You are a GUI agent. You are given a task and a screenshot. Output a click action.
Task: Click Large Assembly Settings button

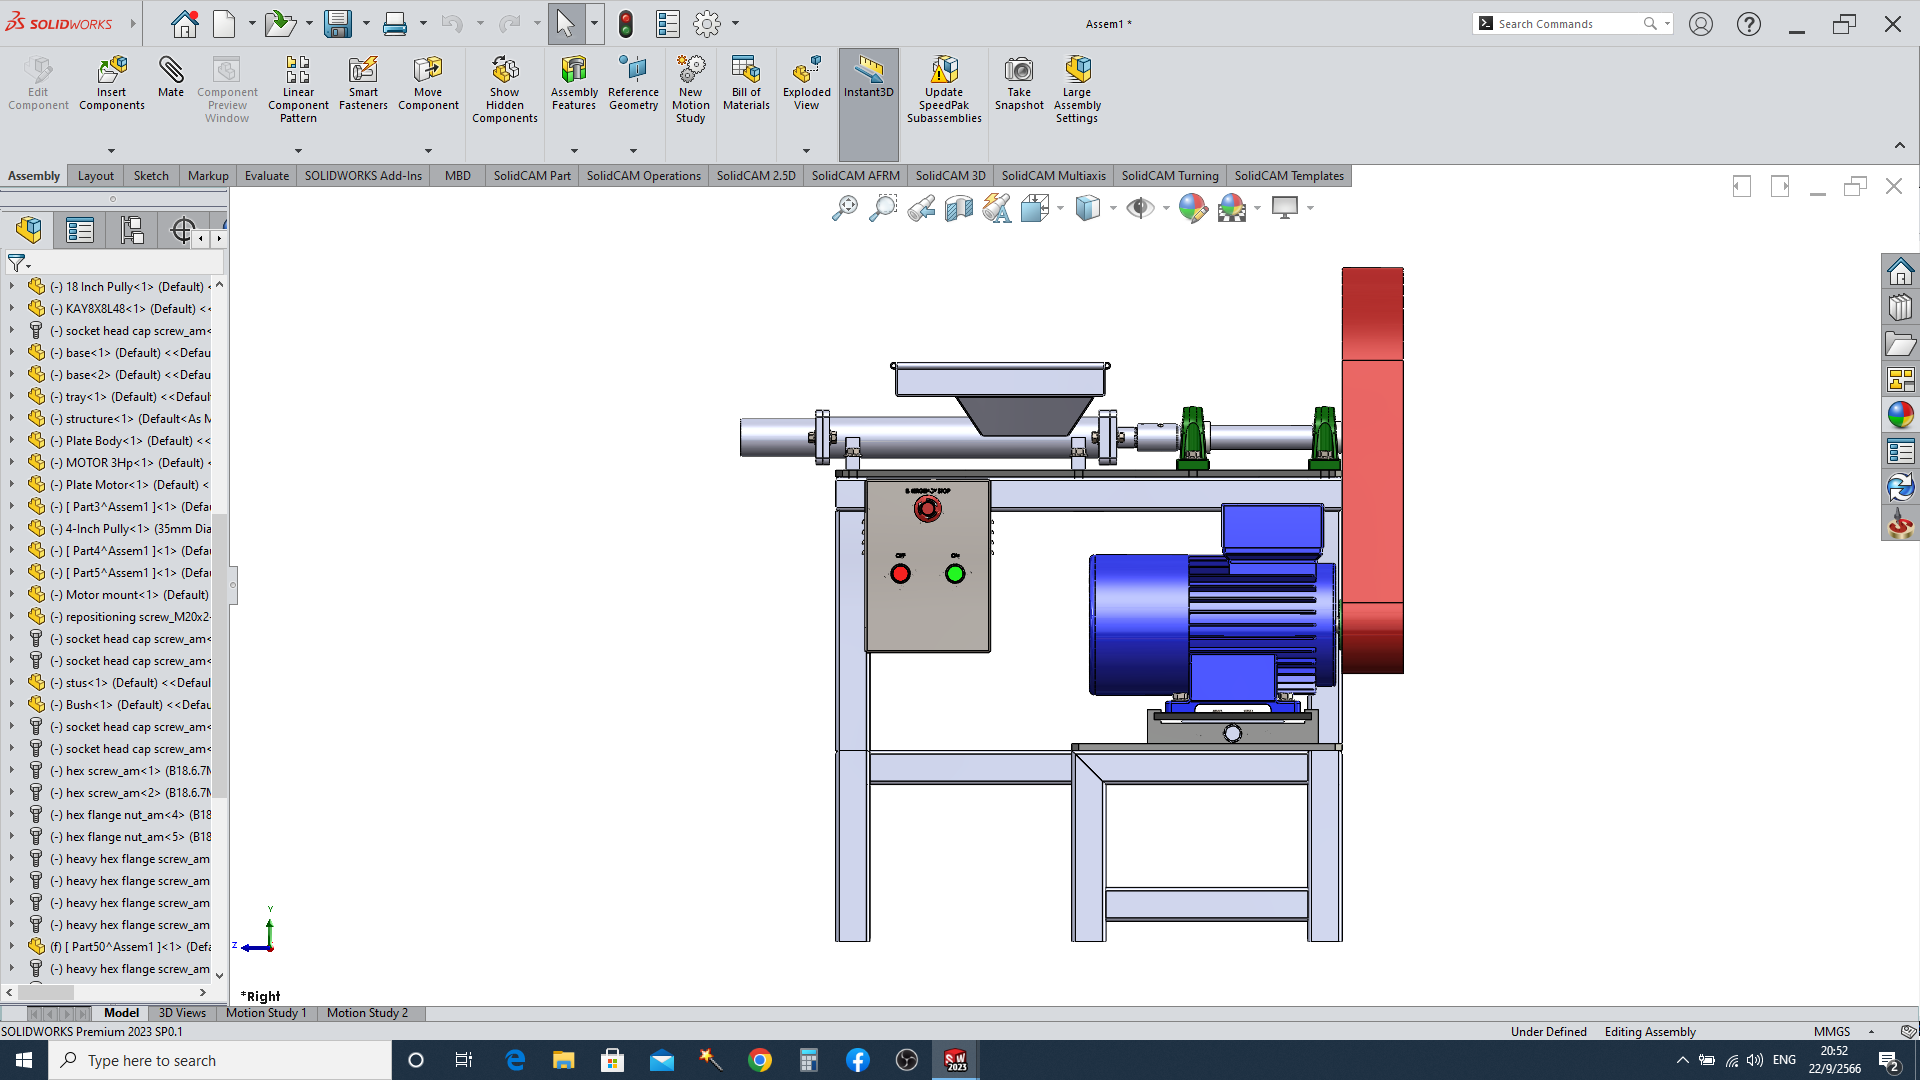click(1077, 89)
